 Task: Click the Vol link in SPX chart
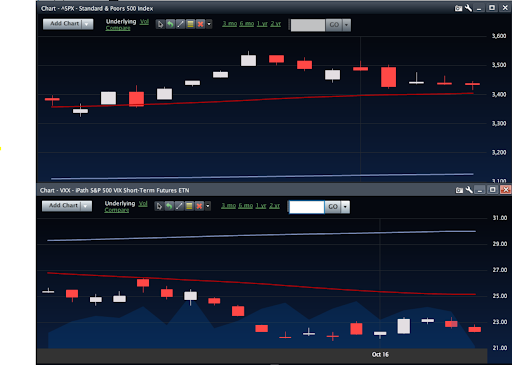point(144,22)
